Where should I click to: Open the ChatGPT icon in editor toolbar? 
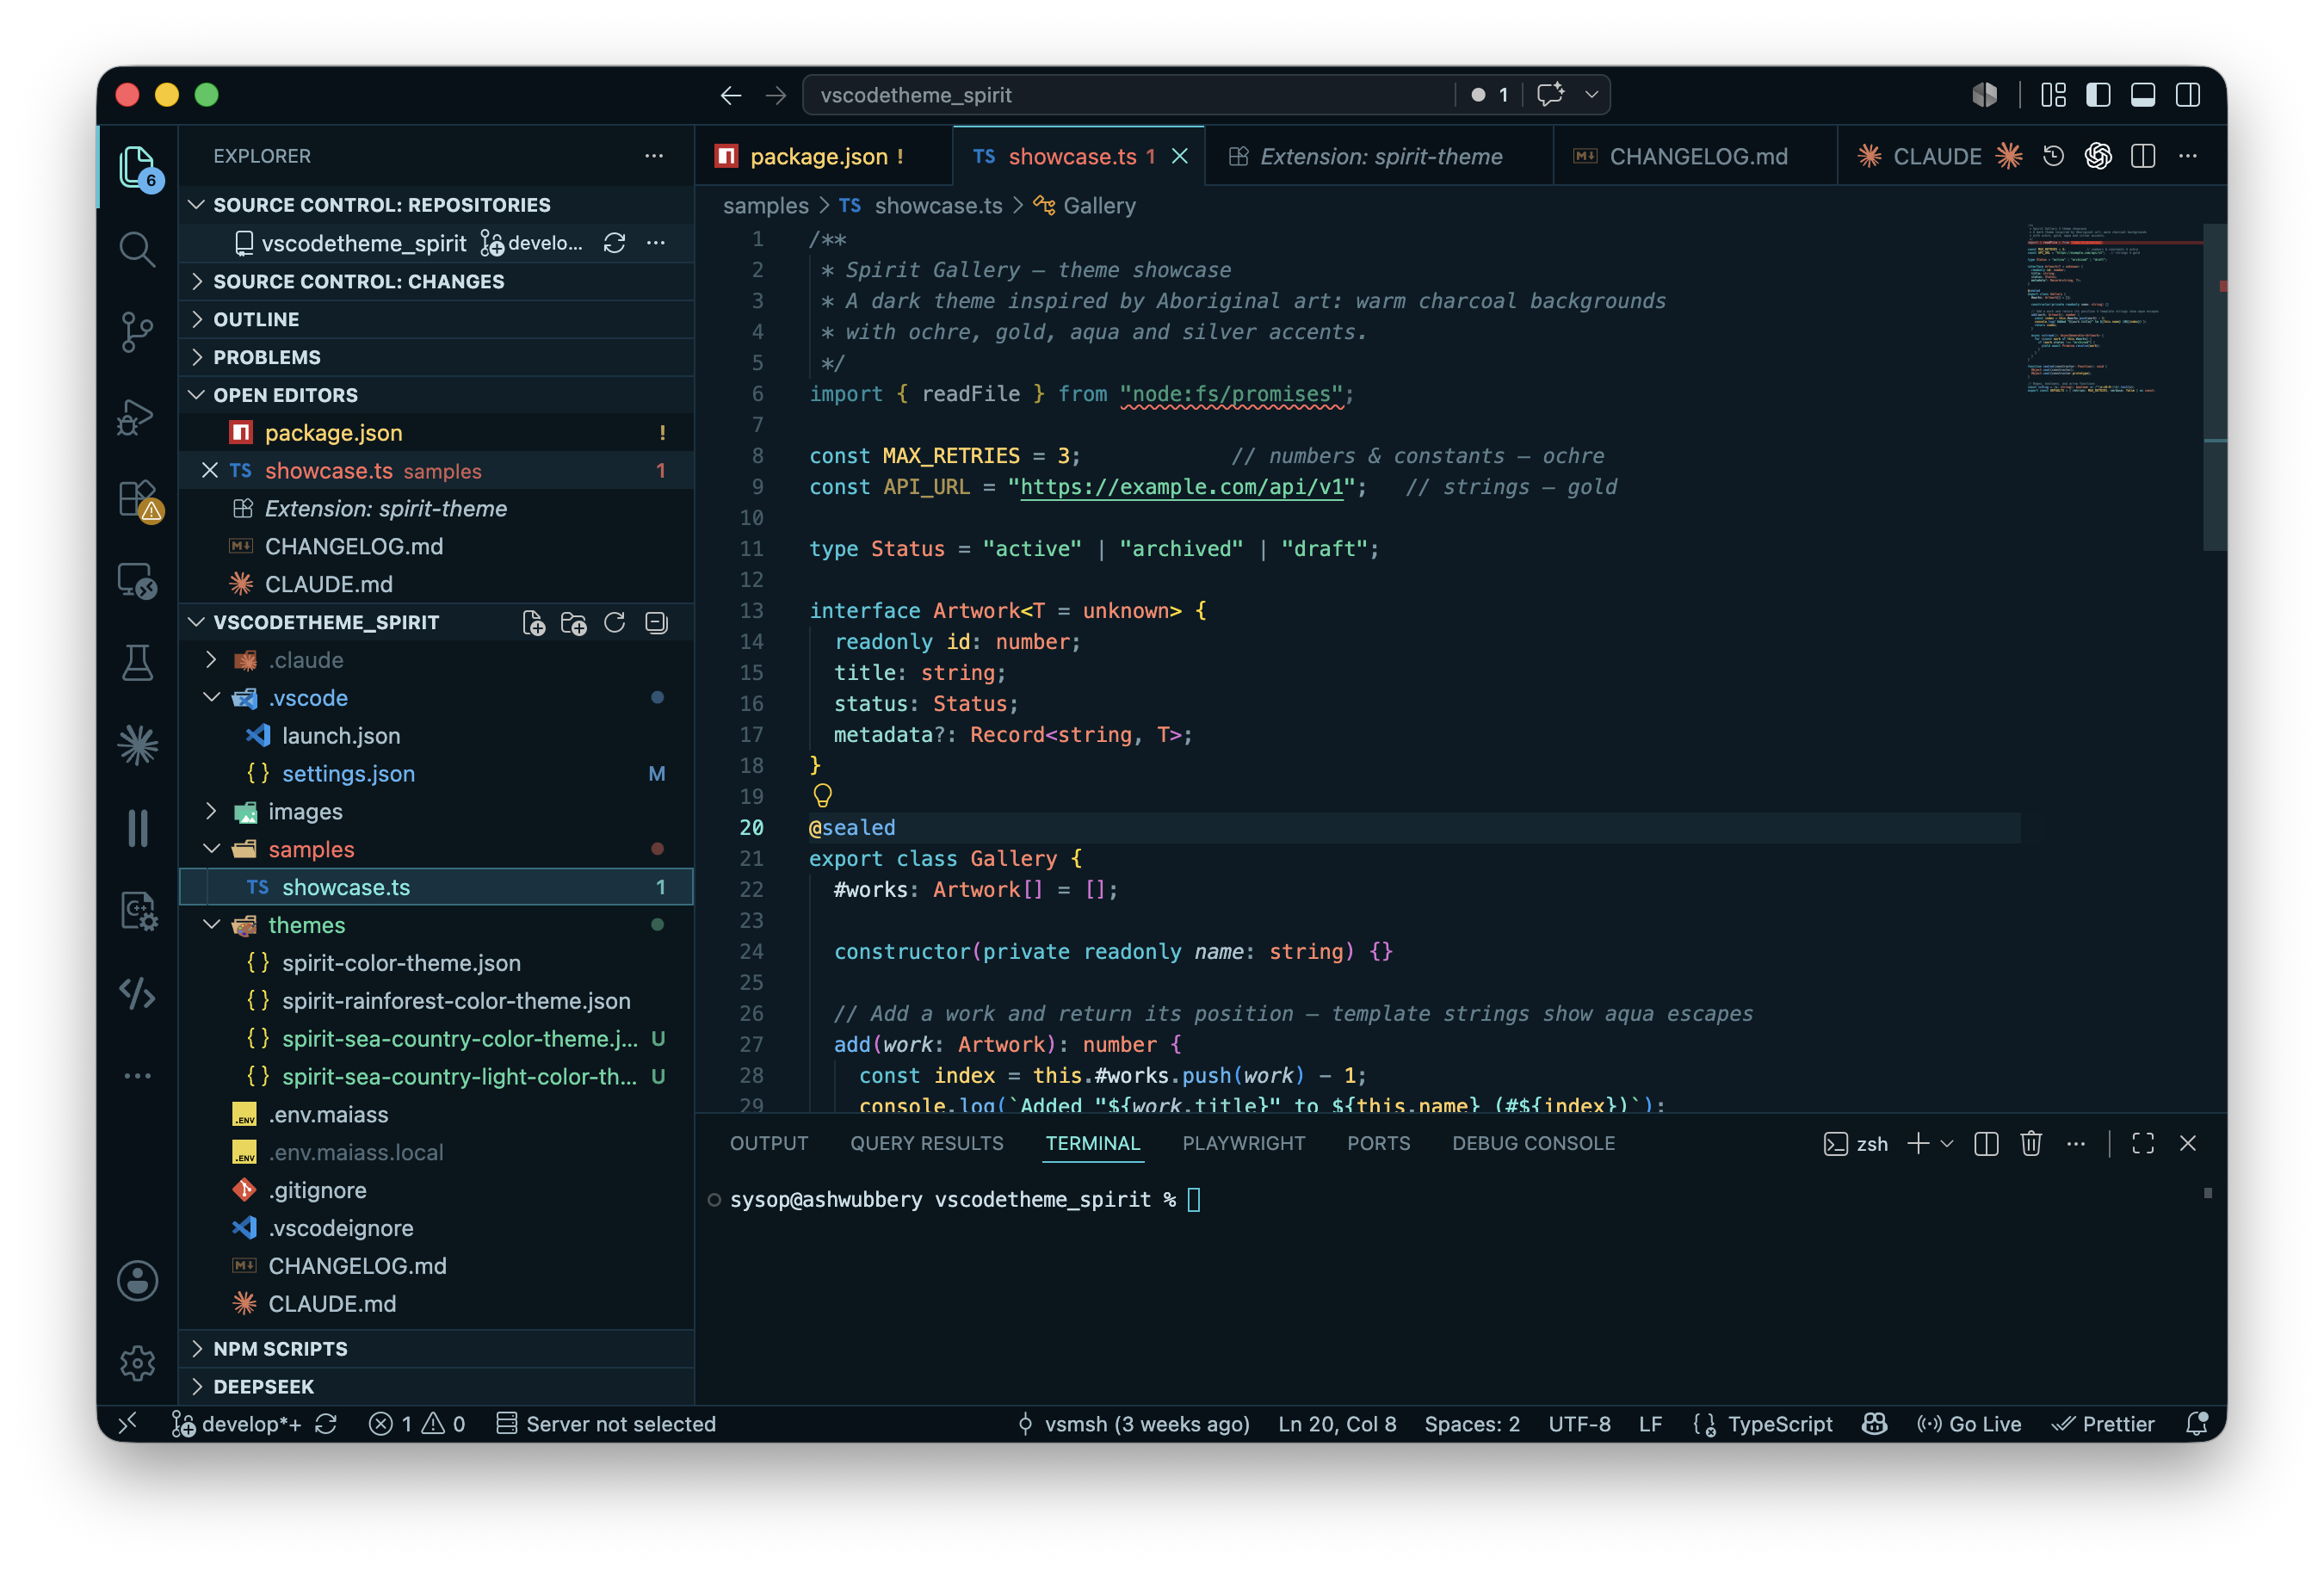[2098, 156]
